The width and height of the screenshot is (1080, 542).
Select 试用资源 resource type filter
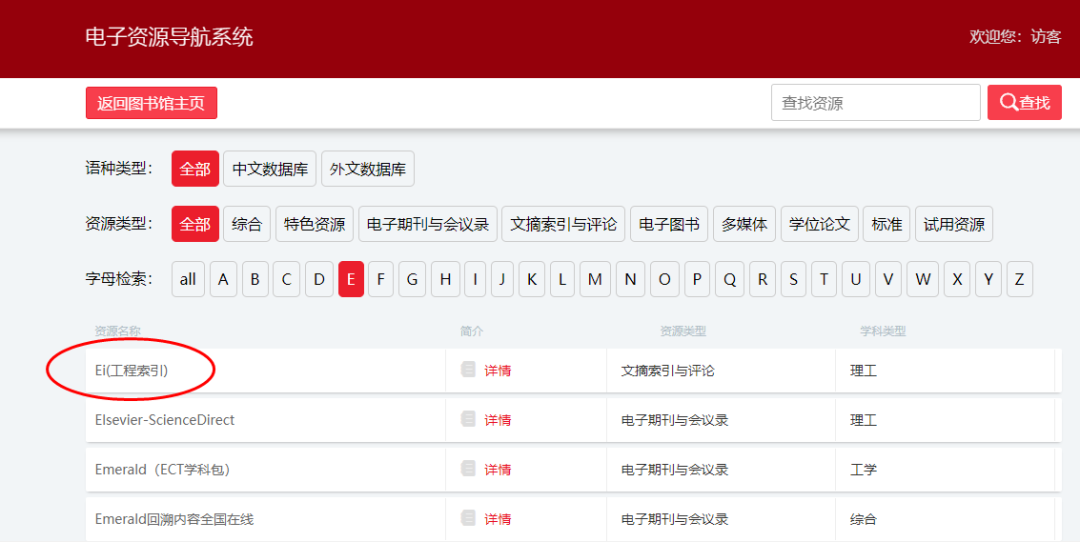pos(954,224)
